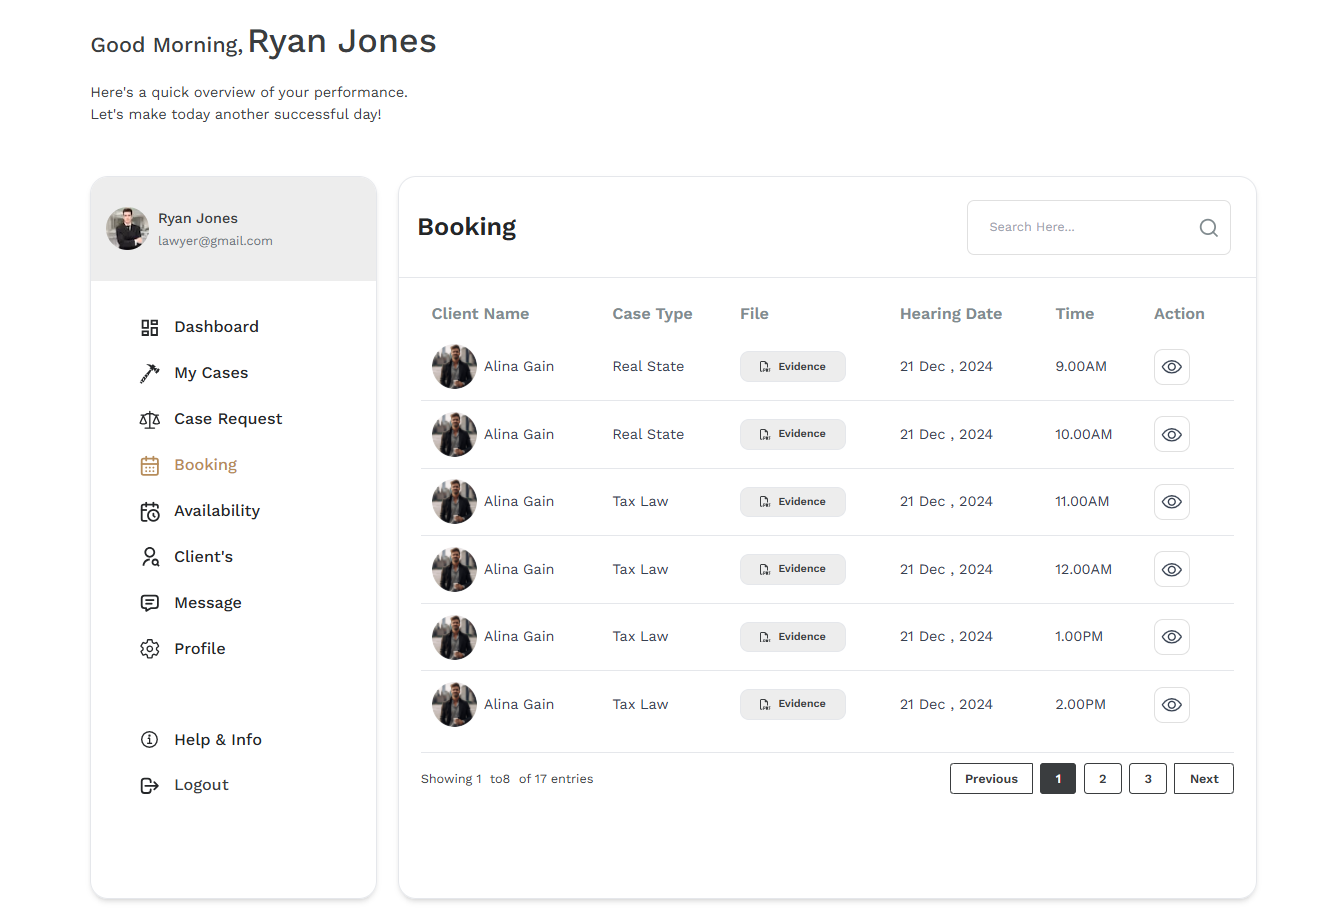Click the Action column header

pos(1179,314)
